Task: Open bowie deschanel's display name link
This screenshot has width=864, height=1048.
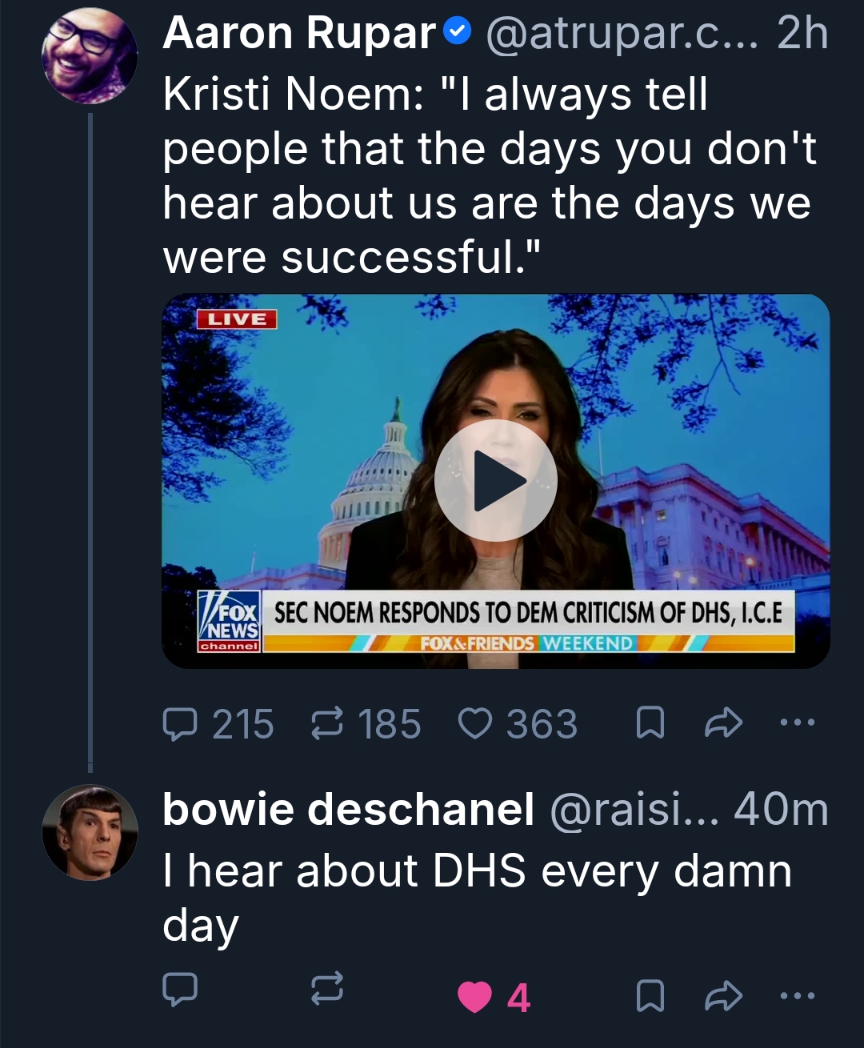Action: pos(347,811)
